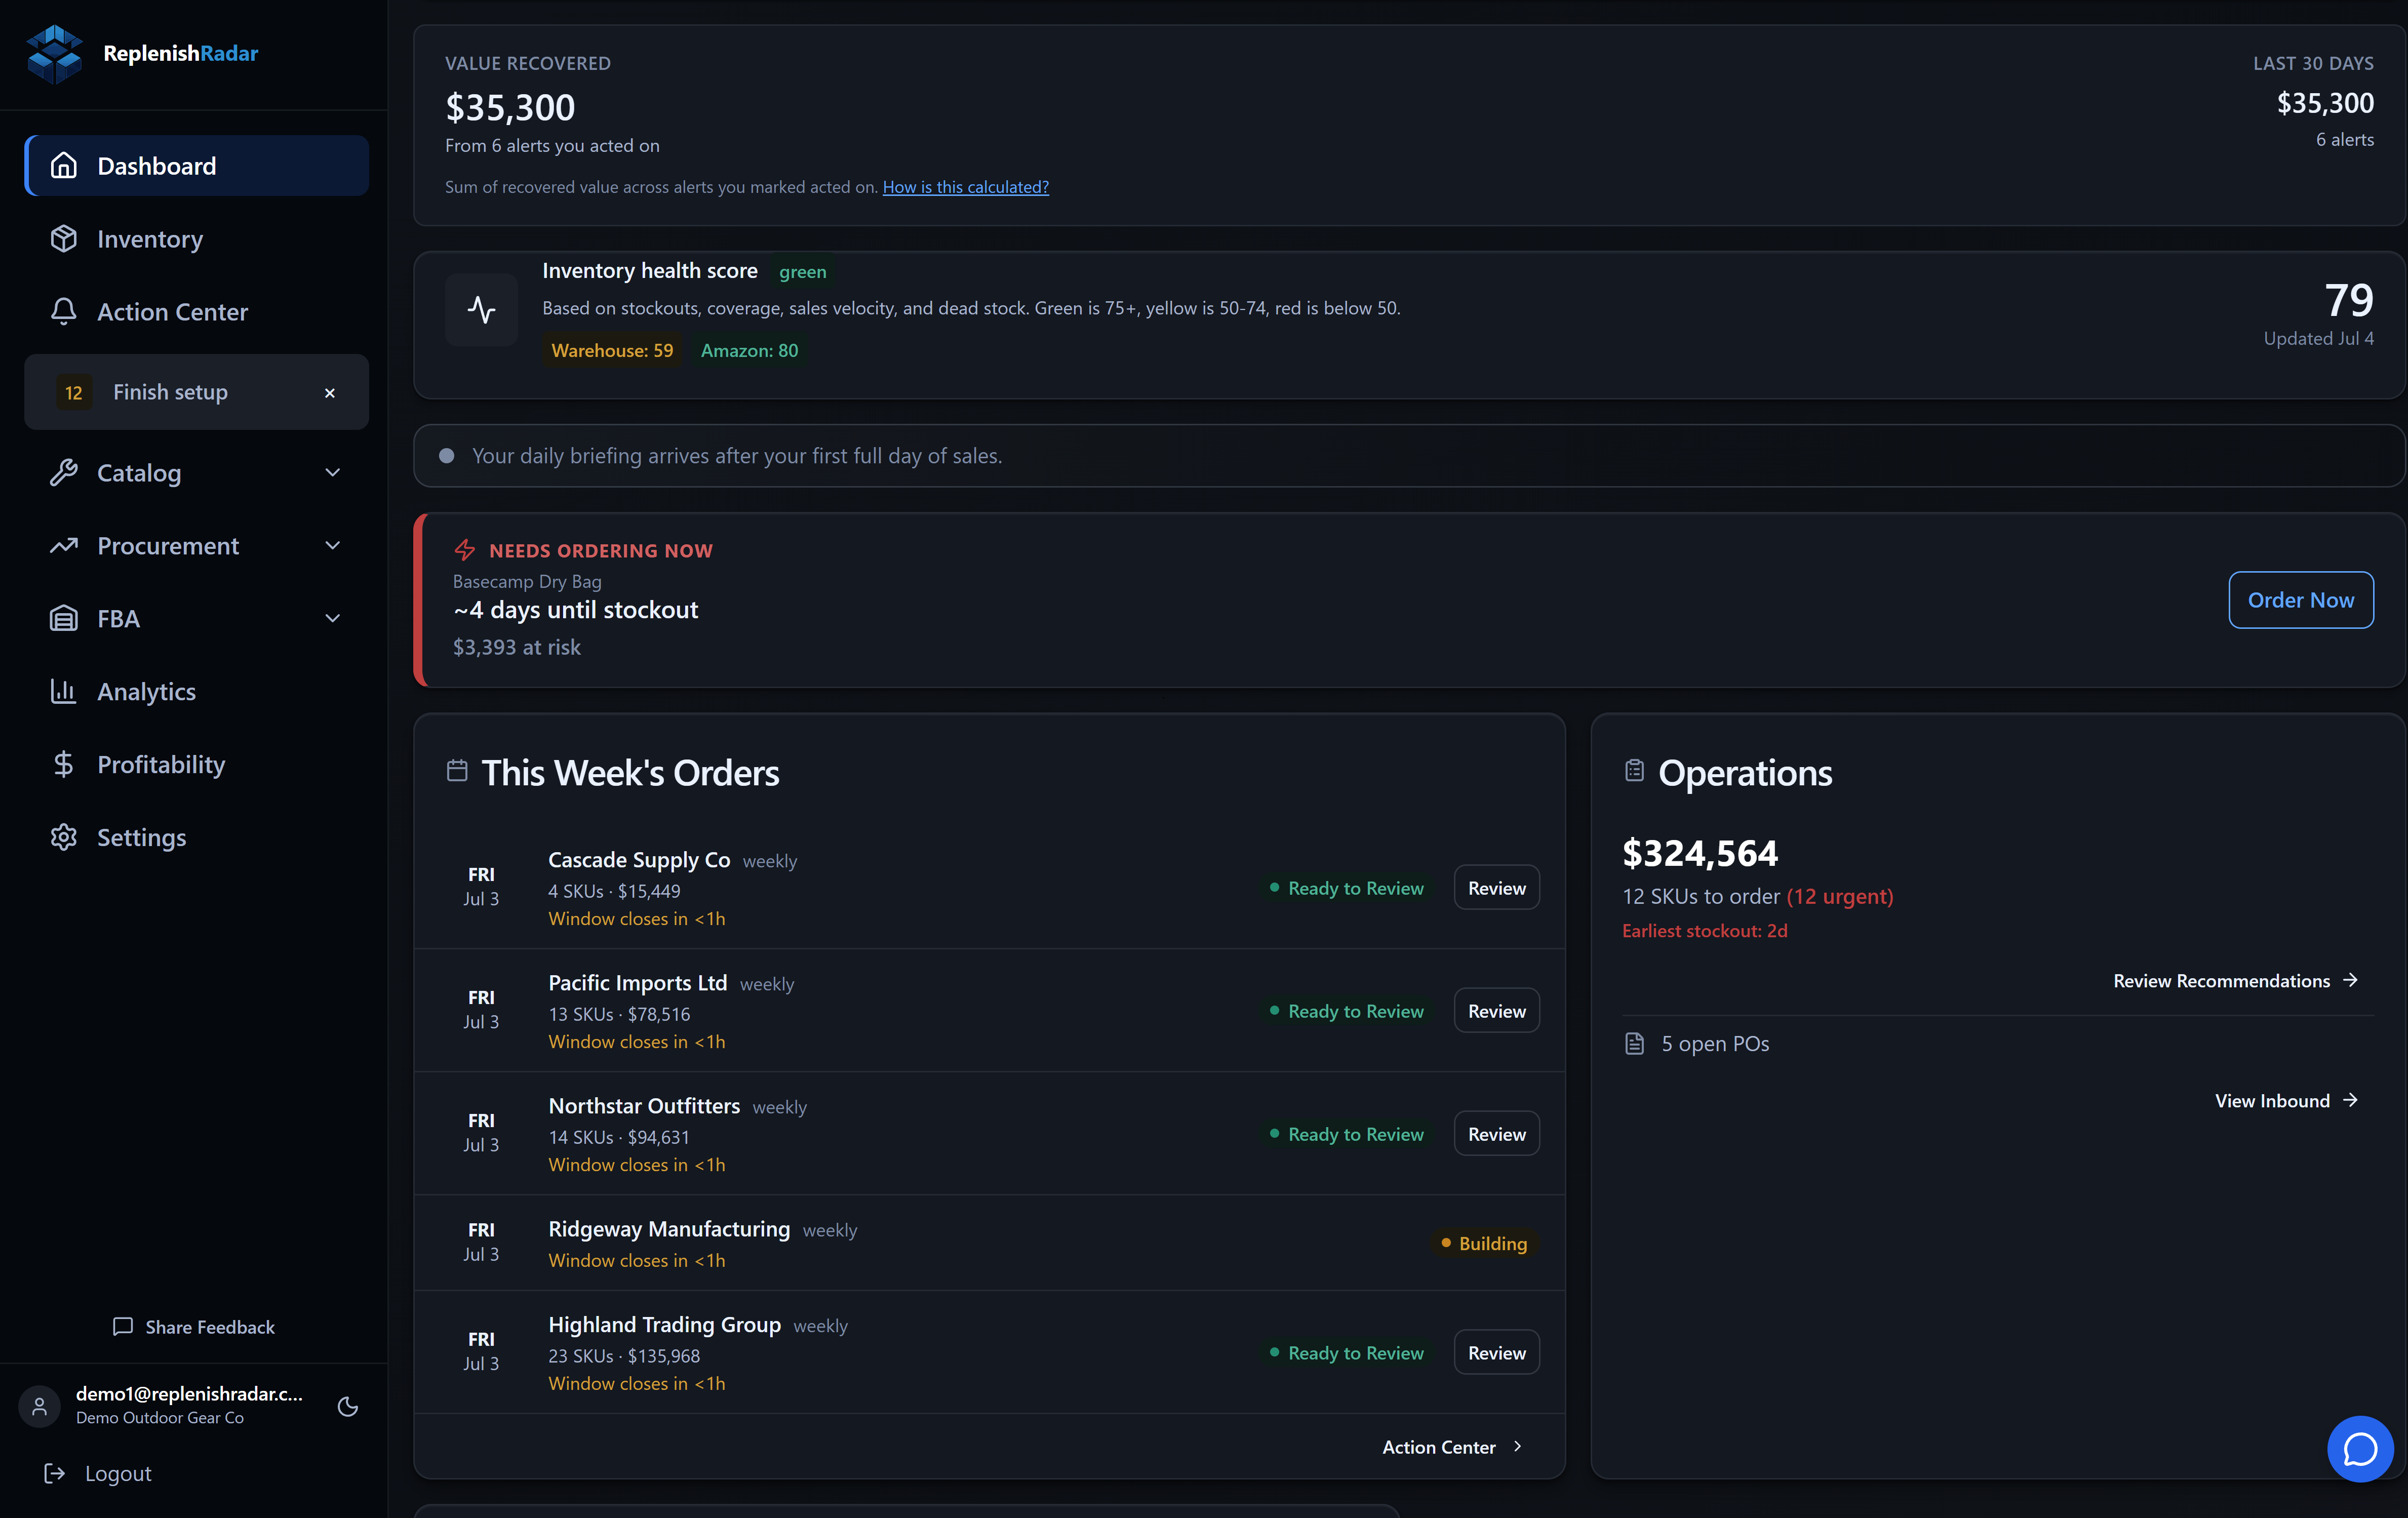Click the user avatar icon
The image size is (2408, 1518).
coord(40,1407)
